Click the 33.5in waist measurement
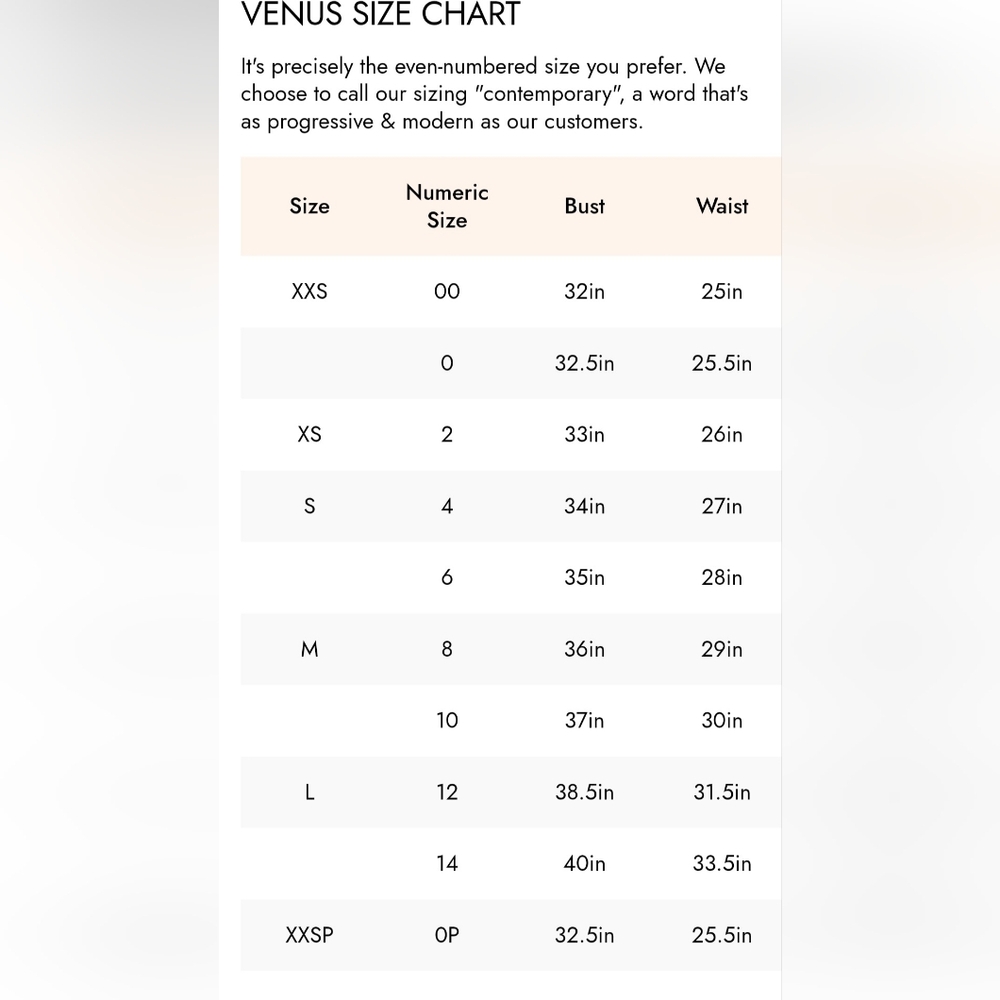The width and height of the screenshot is (1000, 1000). pos(722,864)
